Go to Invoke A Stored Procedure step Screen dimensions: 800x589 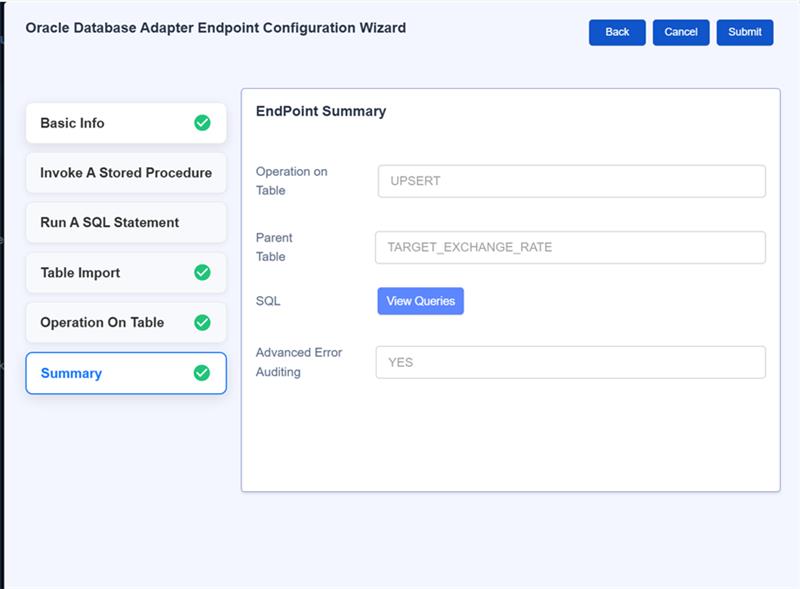click(x=126, y=173)
